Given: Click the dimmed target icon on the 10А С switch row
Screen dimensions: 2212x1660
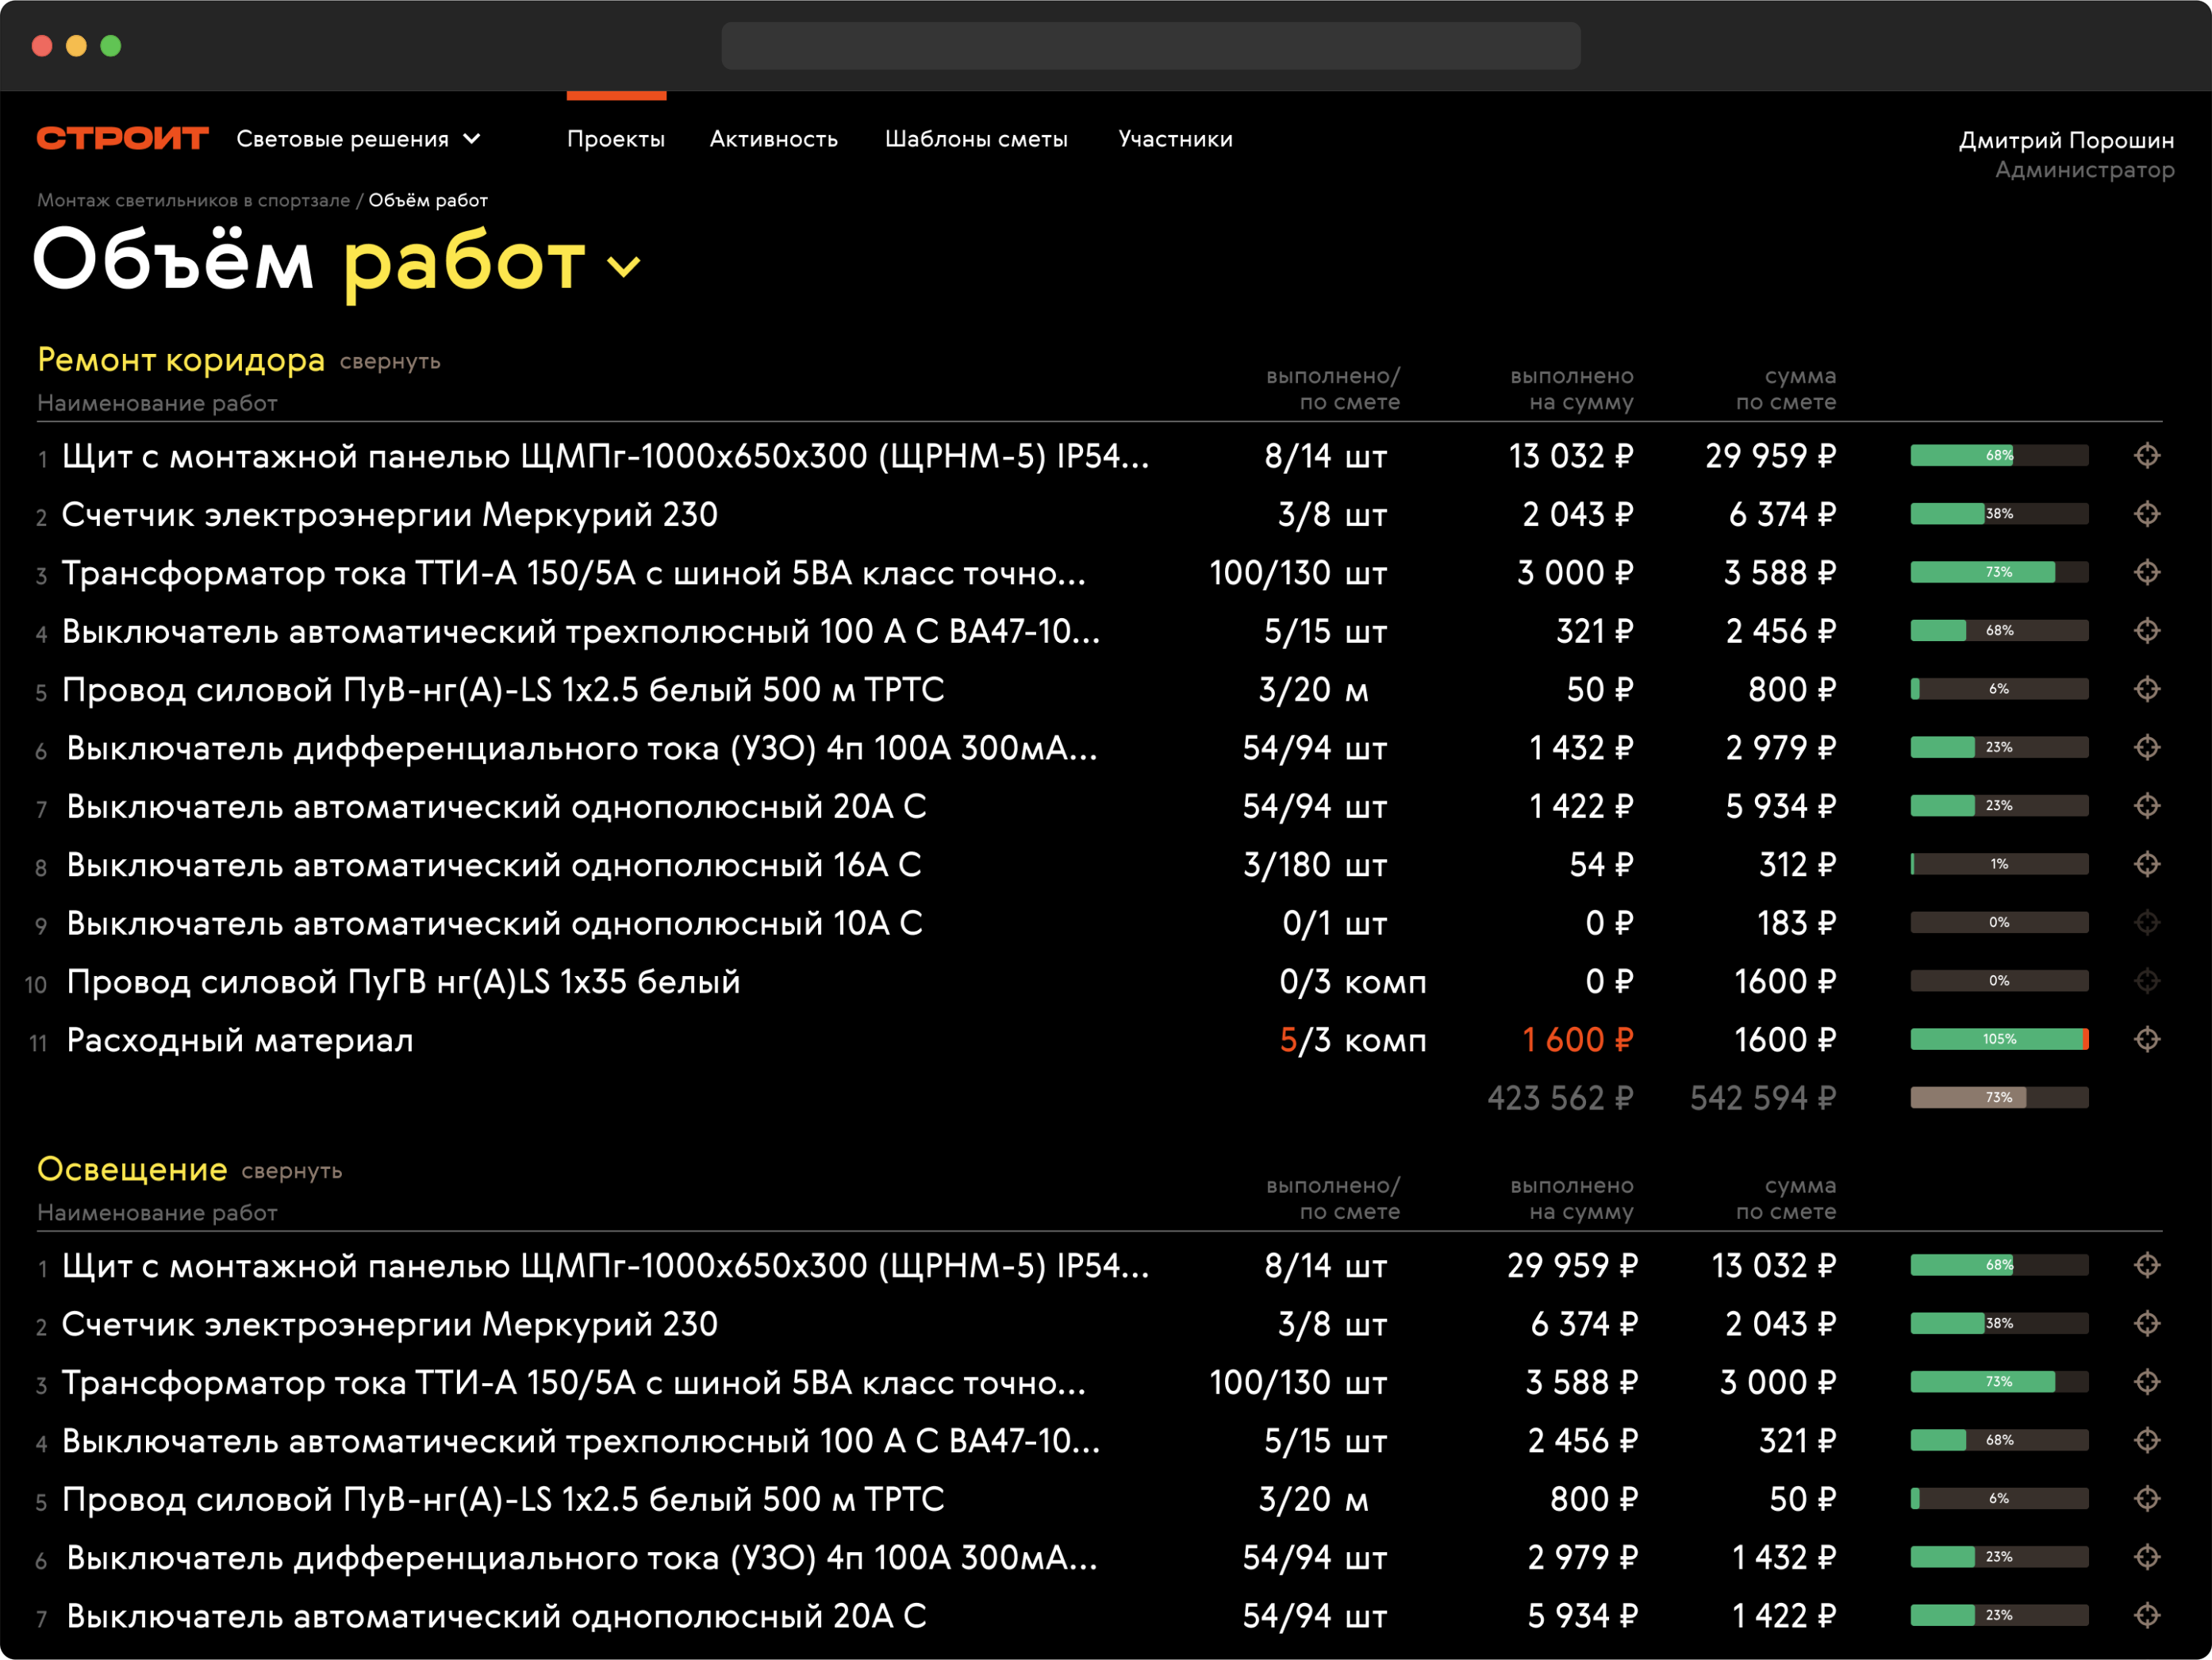Looking at the screenshot, I should coord(2146,922).
